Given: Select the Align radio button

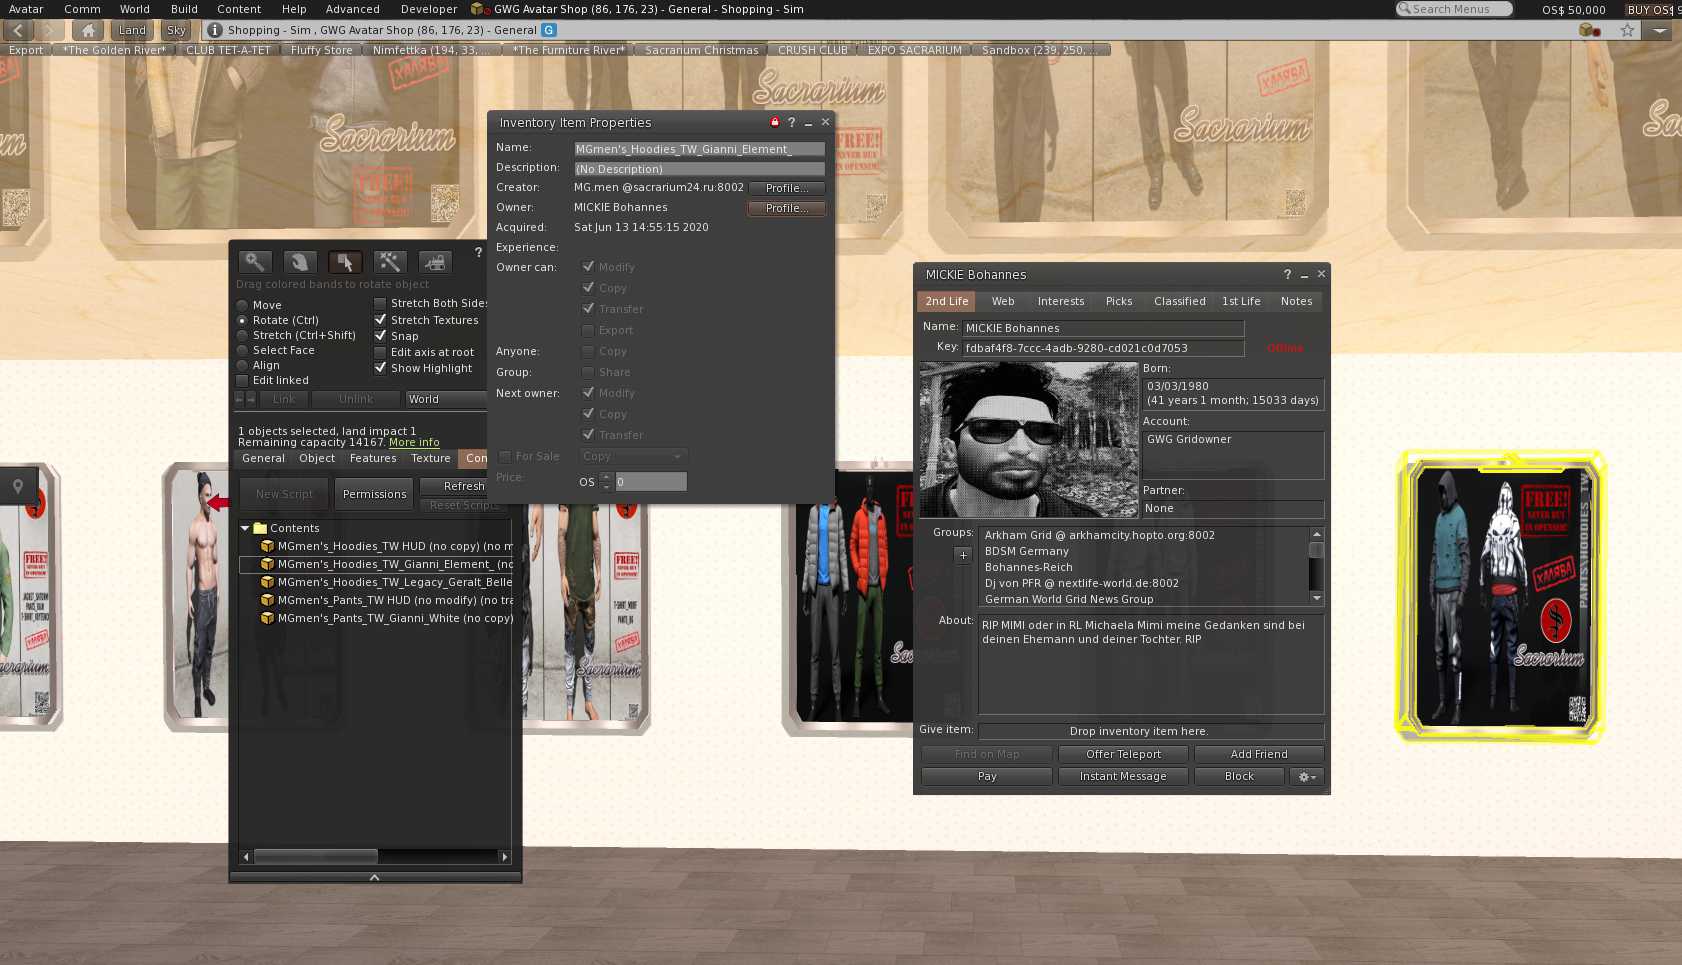Looking at the screenshot, I should [242, 365].
